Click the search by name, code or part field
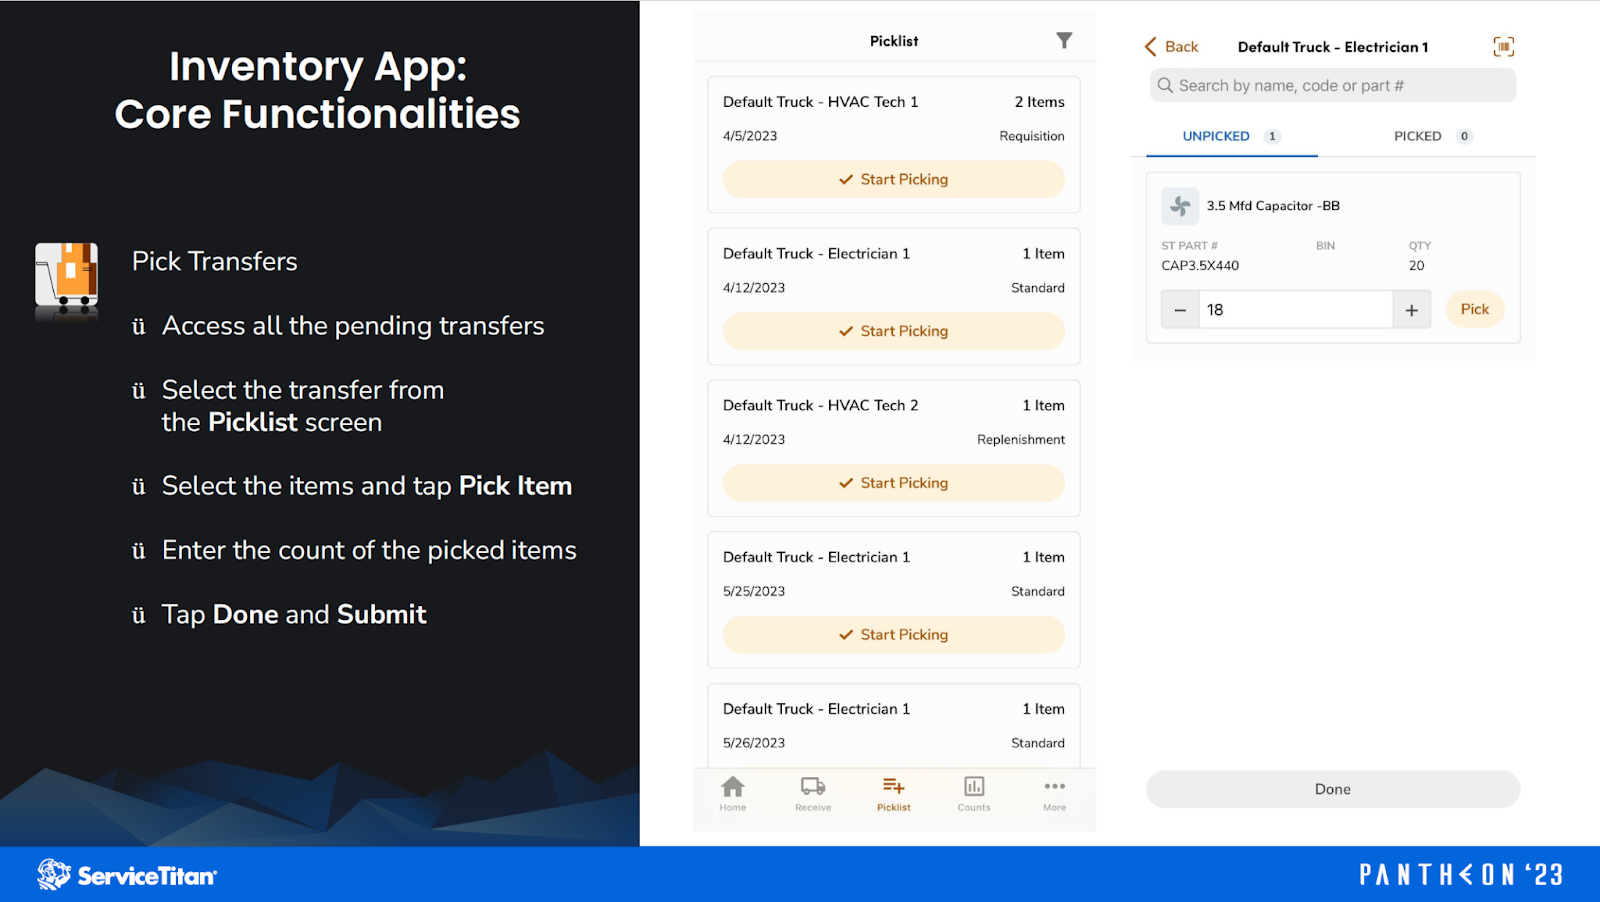The image size is (1600, 902). (1333, 85)
